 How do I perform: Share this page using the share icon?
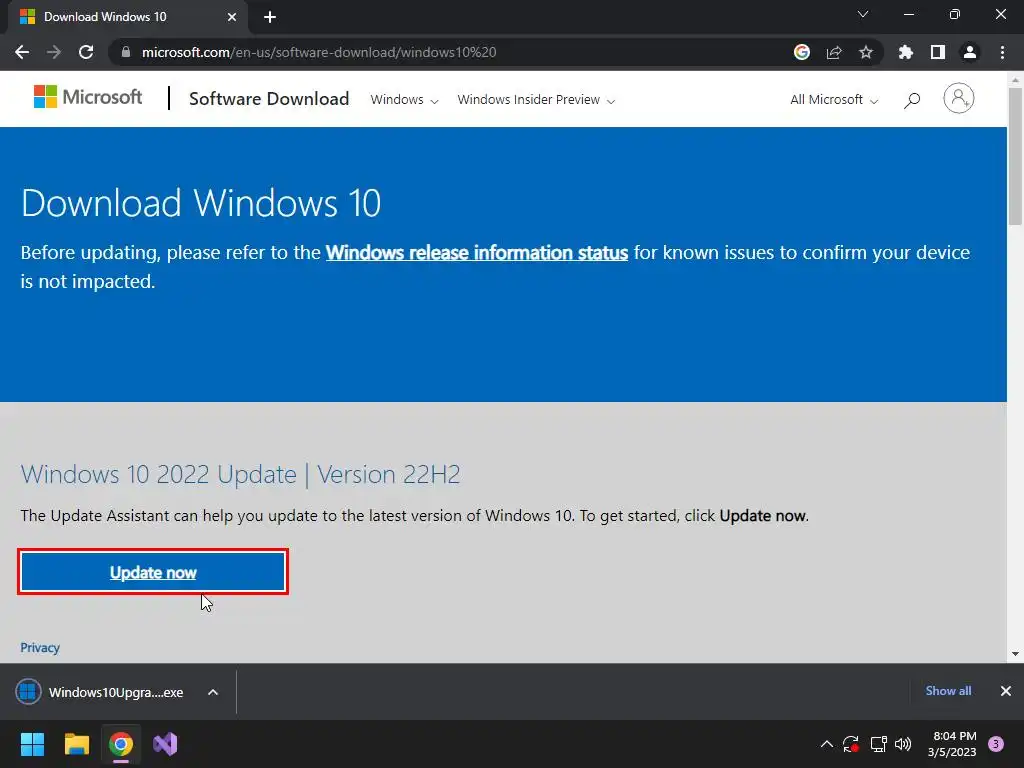(x=834, y=52)
